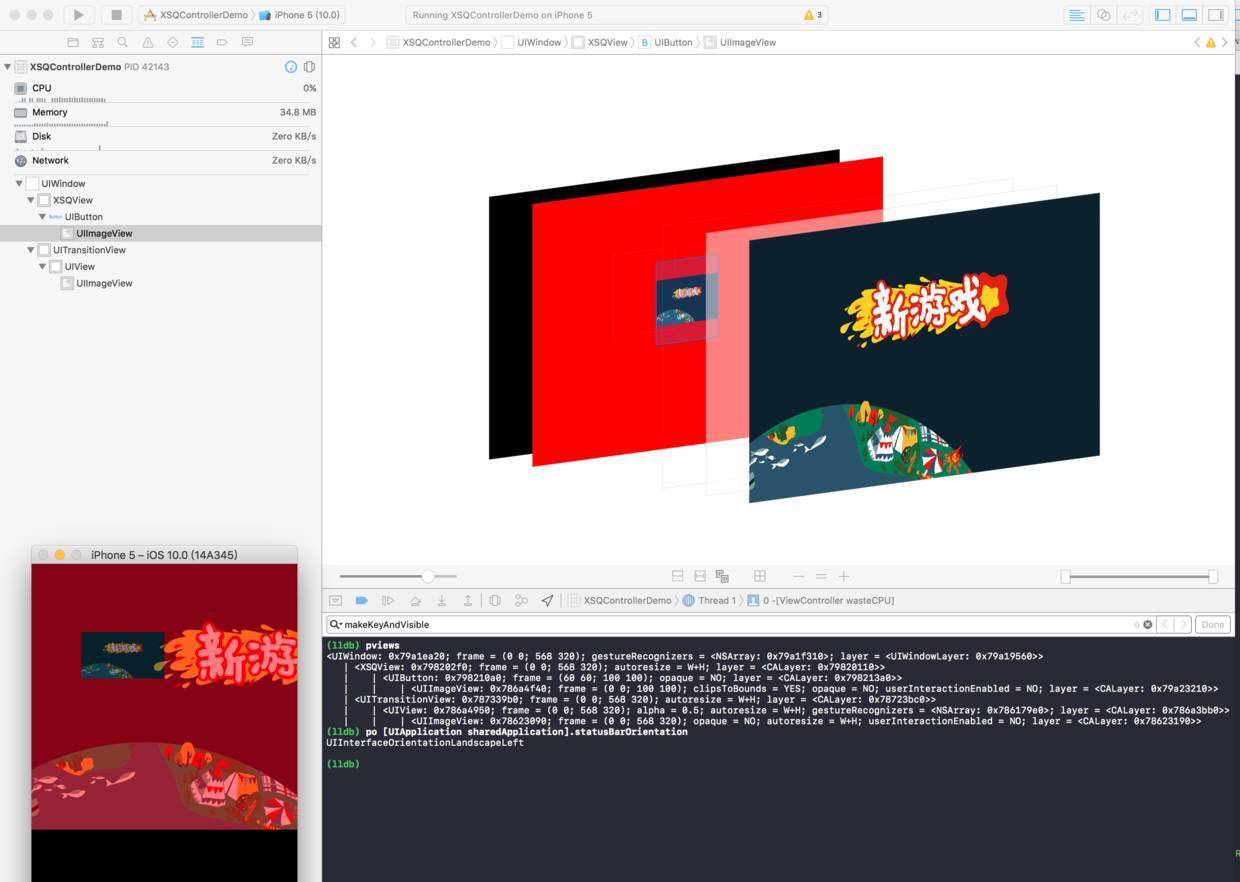
Task: Open the Debug navigator tab icon
Action: 197,42
